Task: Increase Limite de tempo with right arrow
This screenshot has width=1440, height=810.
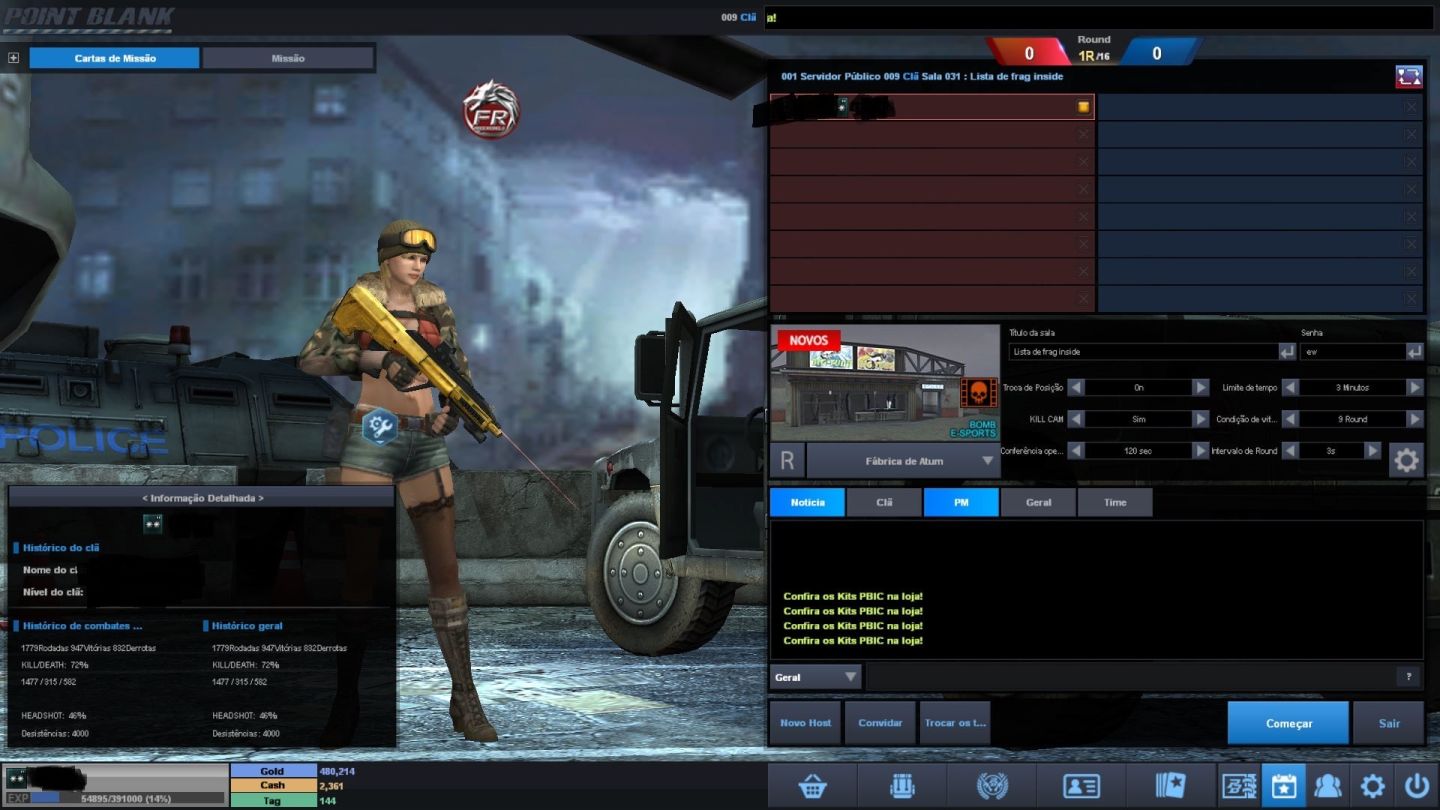Action: (1414, 387)
